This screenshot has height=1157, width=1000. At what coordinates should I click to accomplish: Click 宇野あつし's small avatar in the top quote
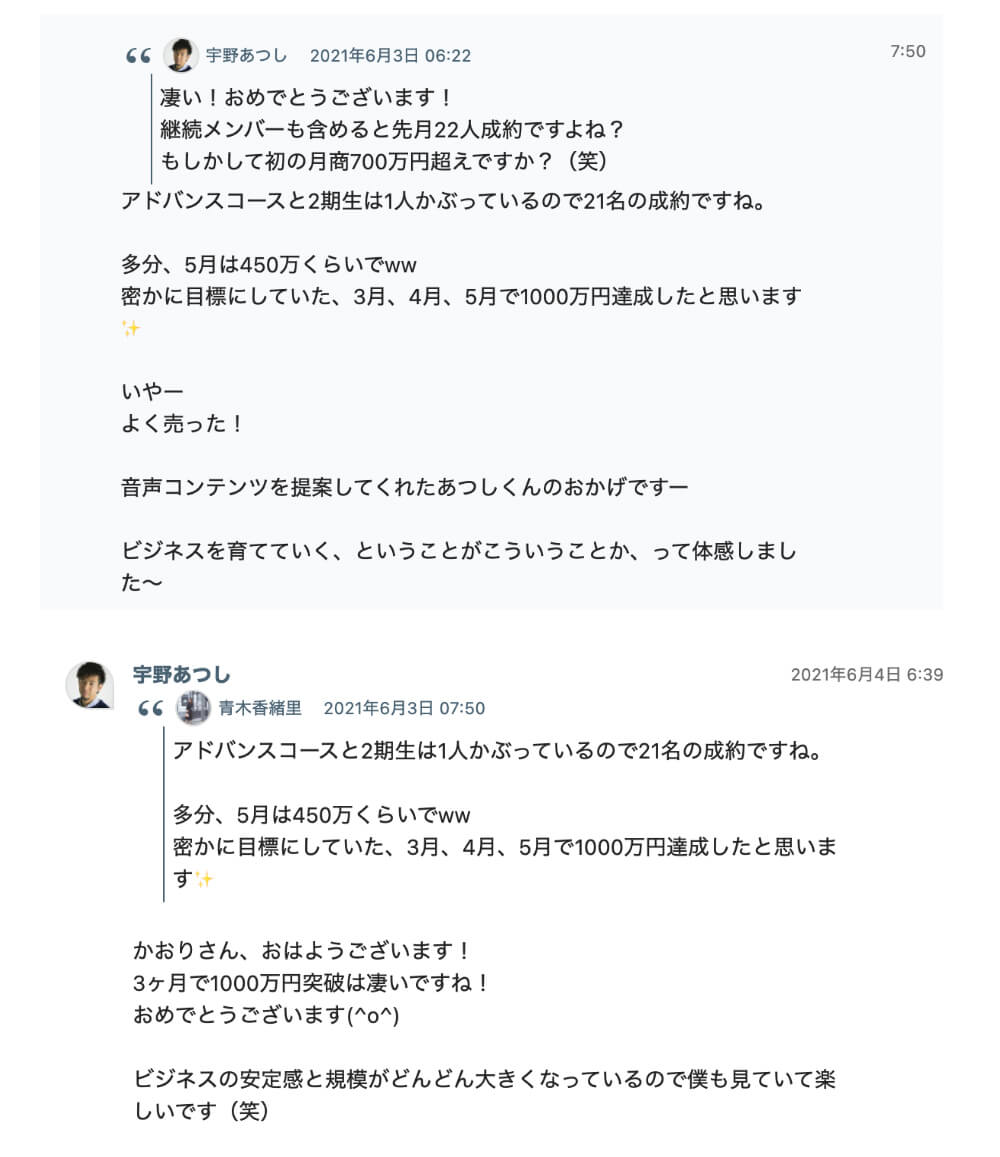point(181,55)
